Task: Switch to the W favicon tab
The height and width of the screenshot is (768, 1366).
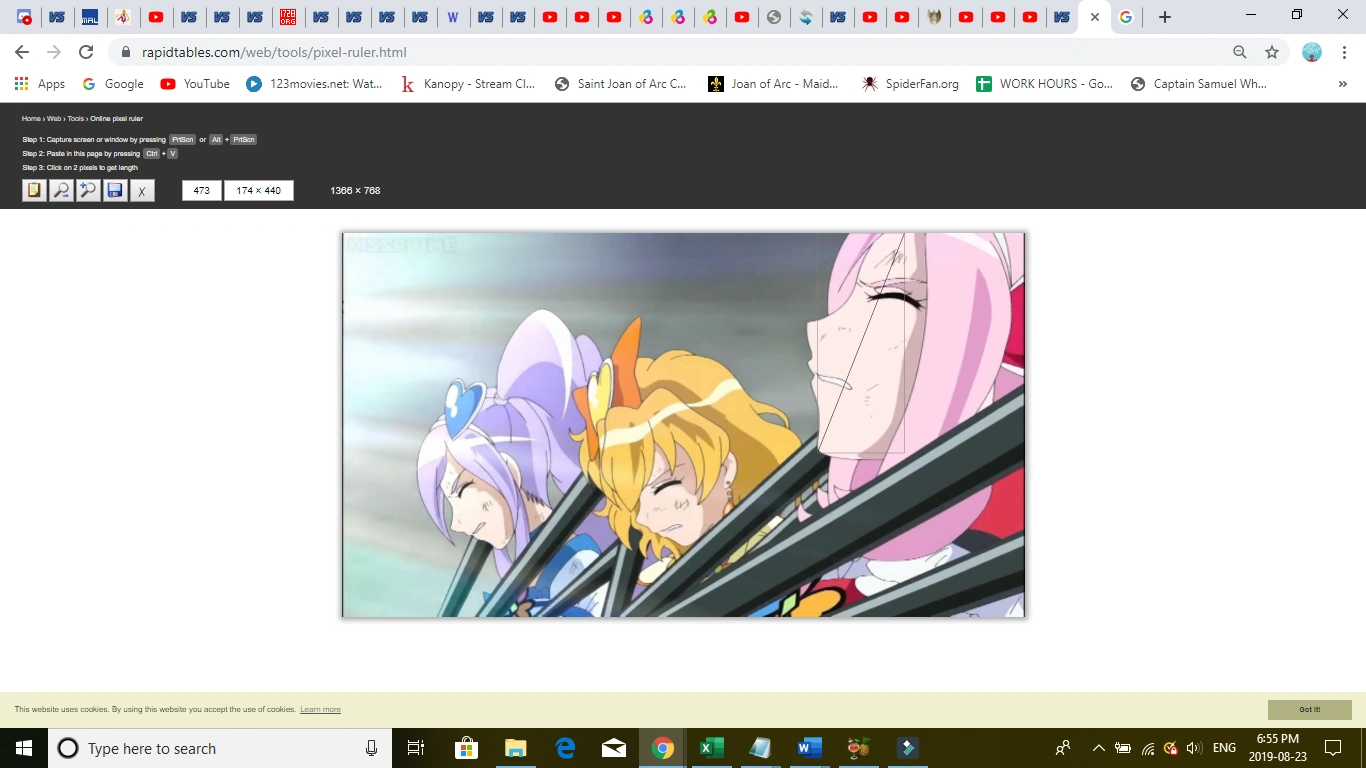Action: tap(453, 17)
